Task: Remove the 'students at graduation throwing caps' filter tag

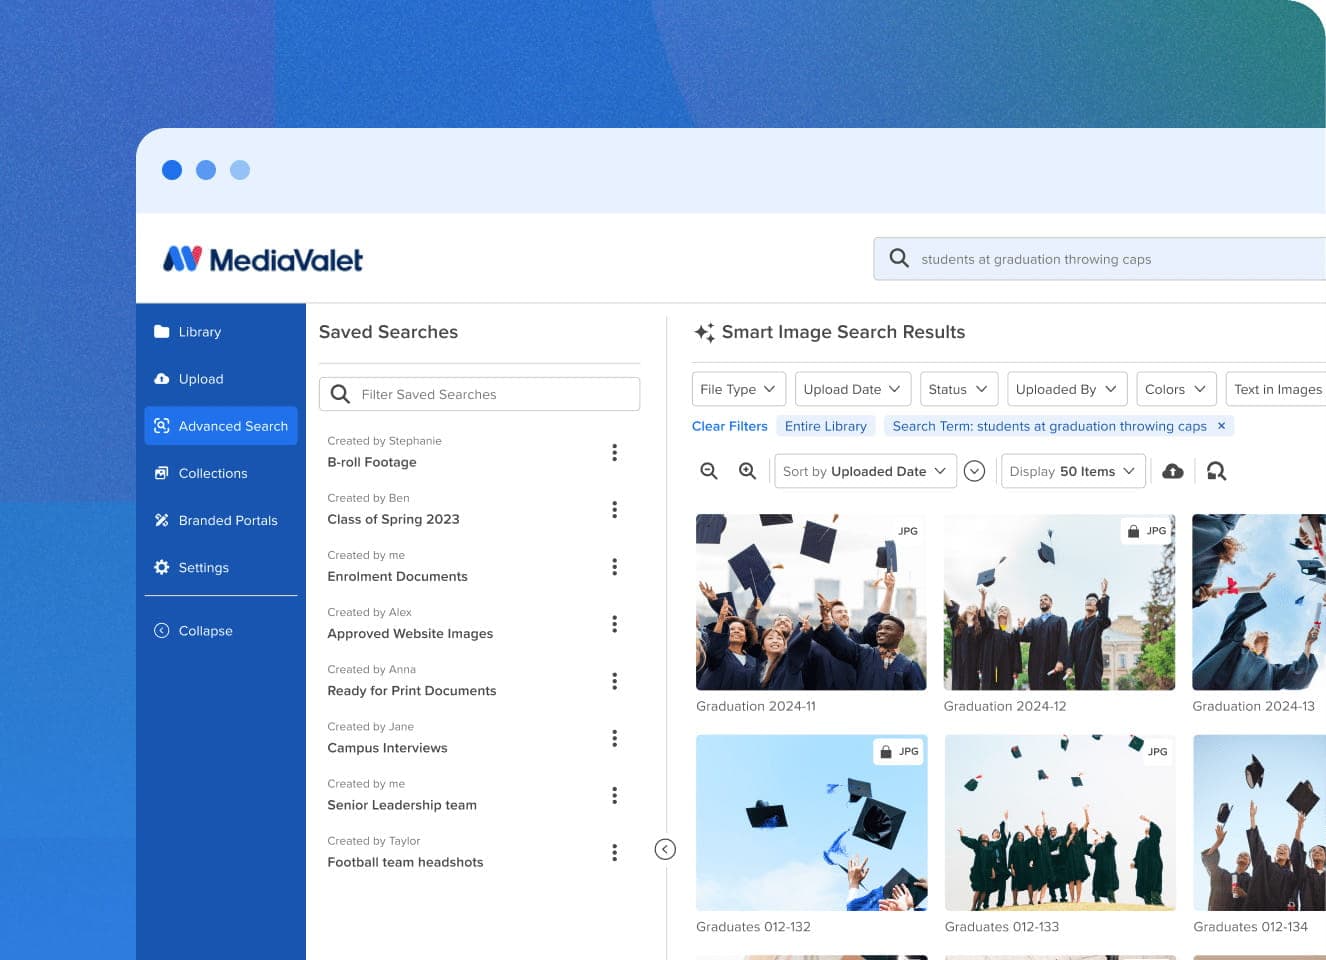Action: click(1221, 425)
